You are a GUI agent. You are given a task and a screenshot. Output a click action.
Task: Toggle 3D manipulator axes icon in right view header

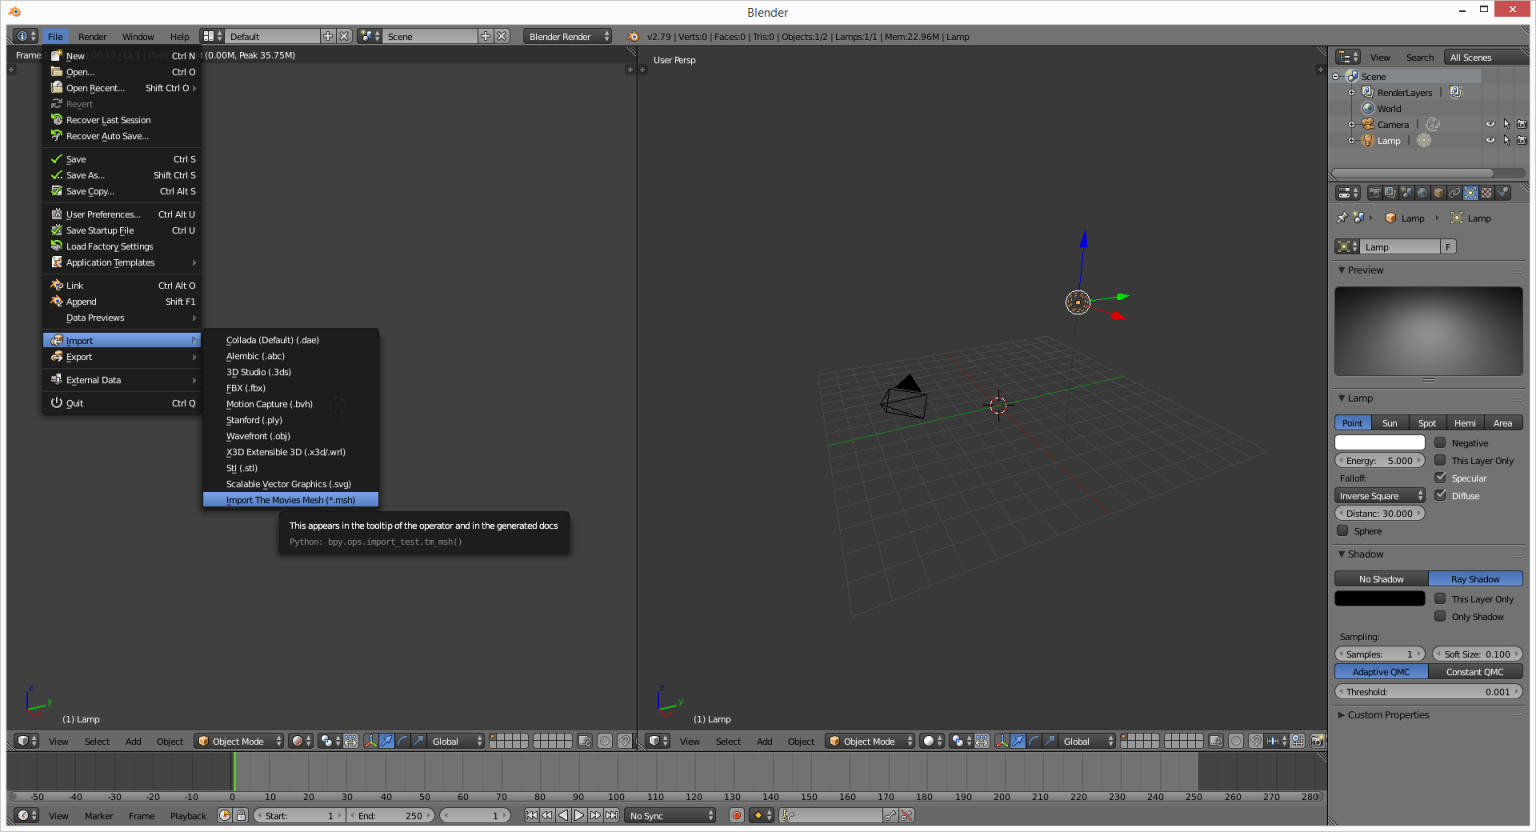[x=1002, y=741]
